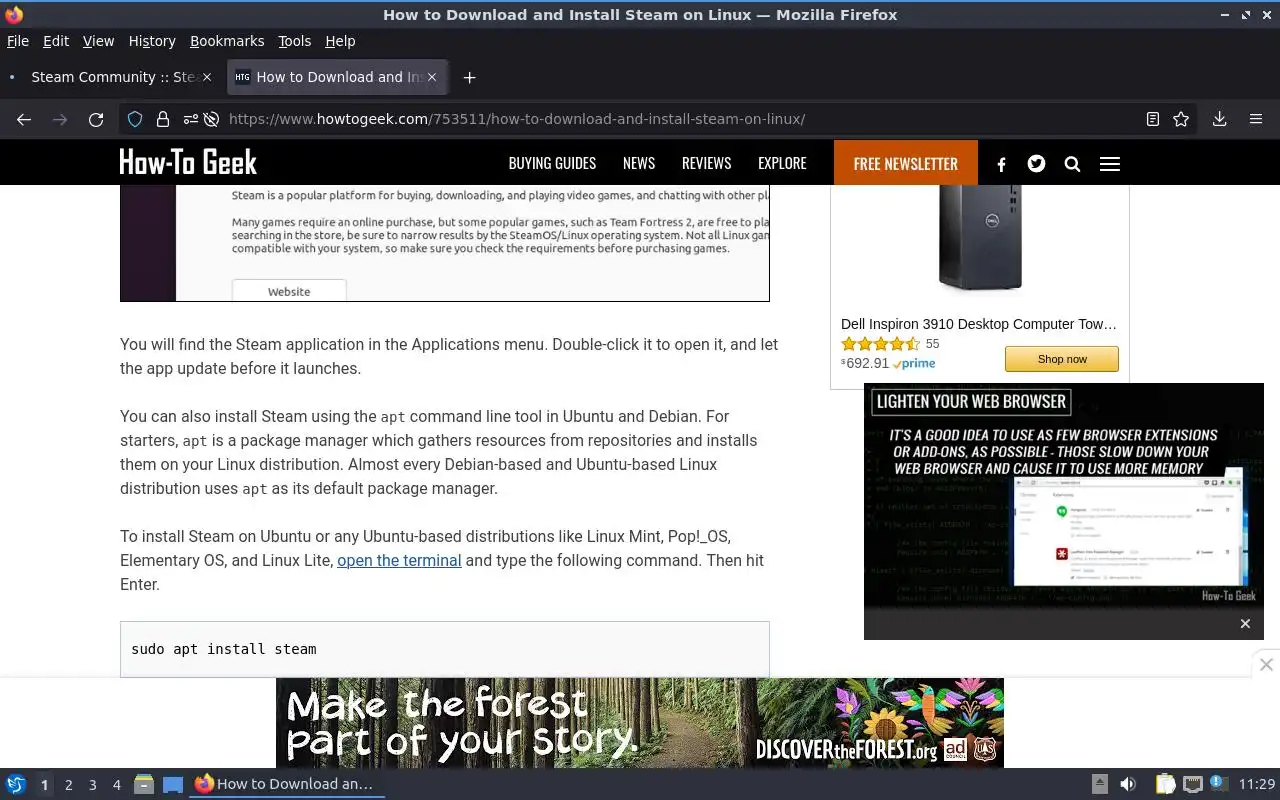Open the EXPLORE section
Image resolution: width=1280 pixels, height=800 pixels.
[782, 163]
